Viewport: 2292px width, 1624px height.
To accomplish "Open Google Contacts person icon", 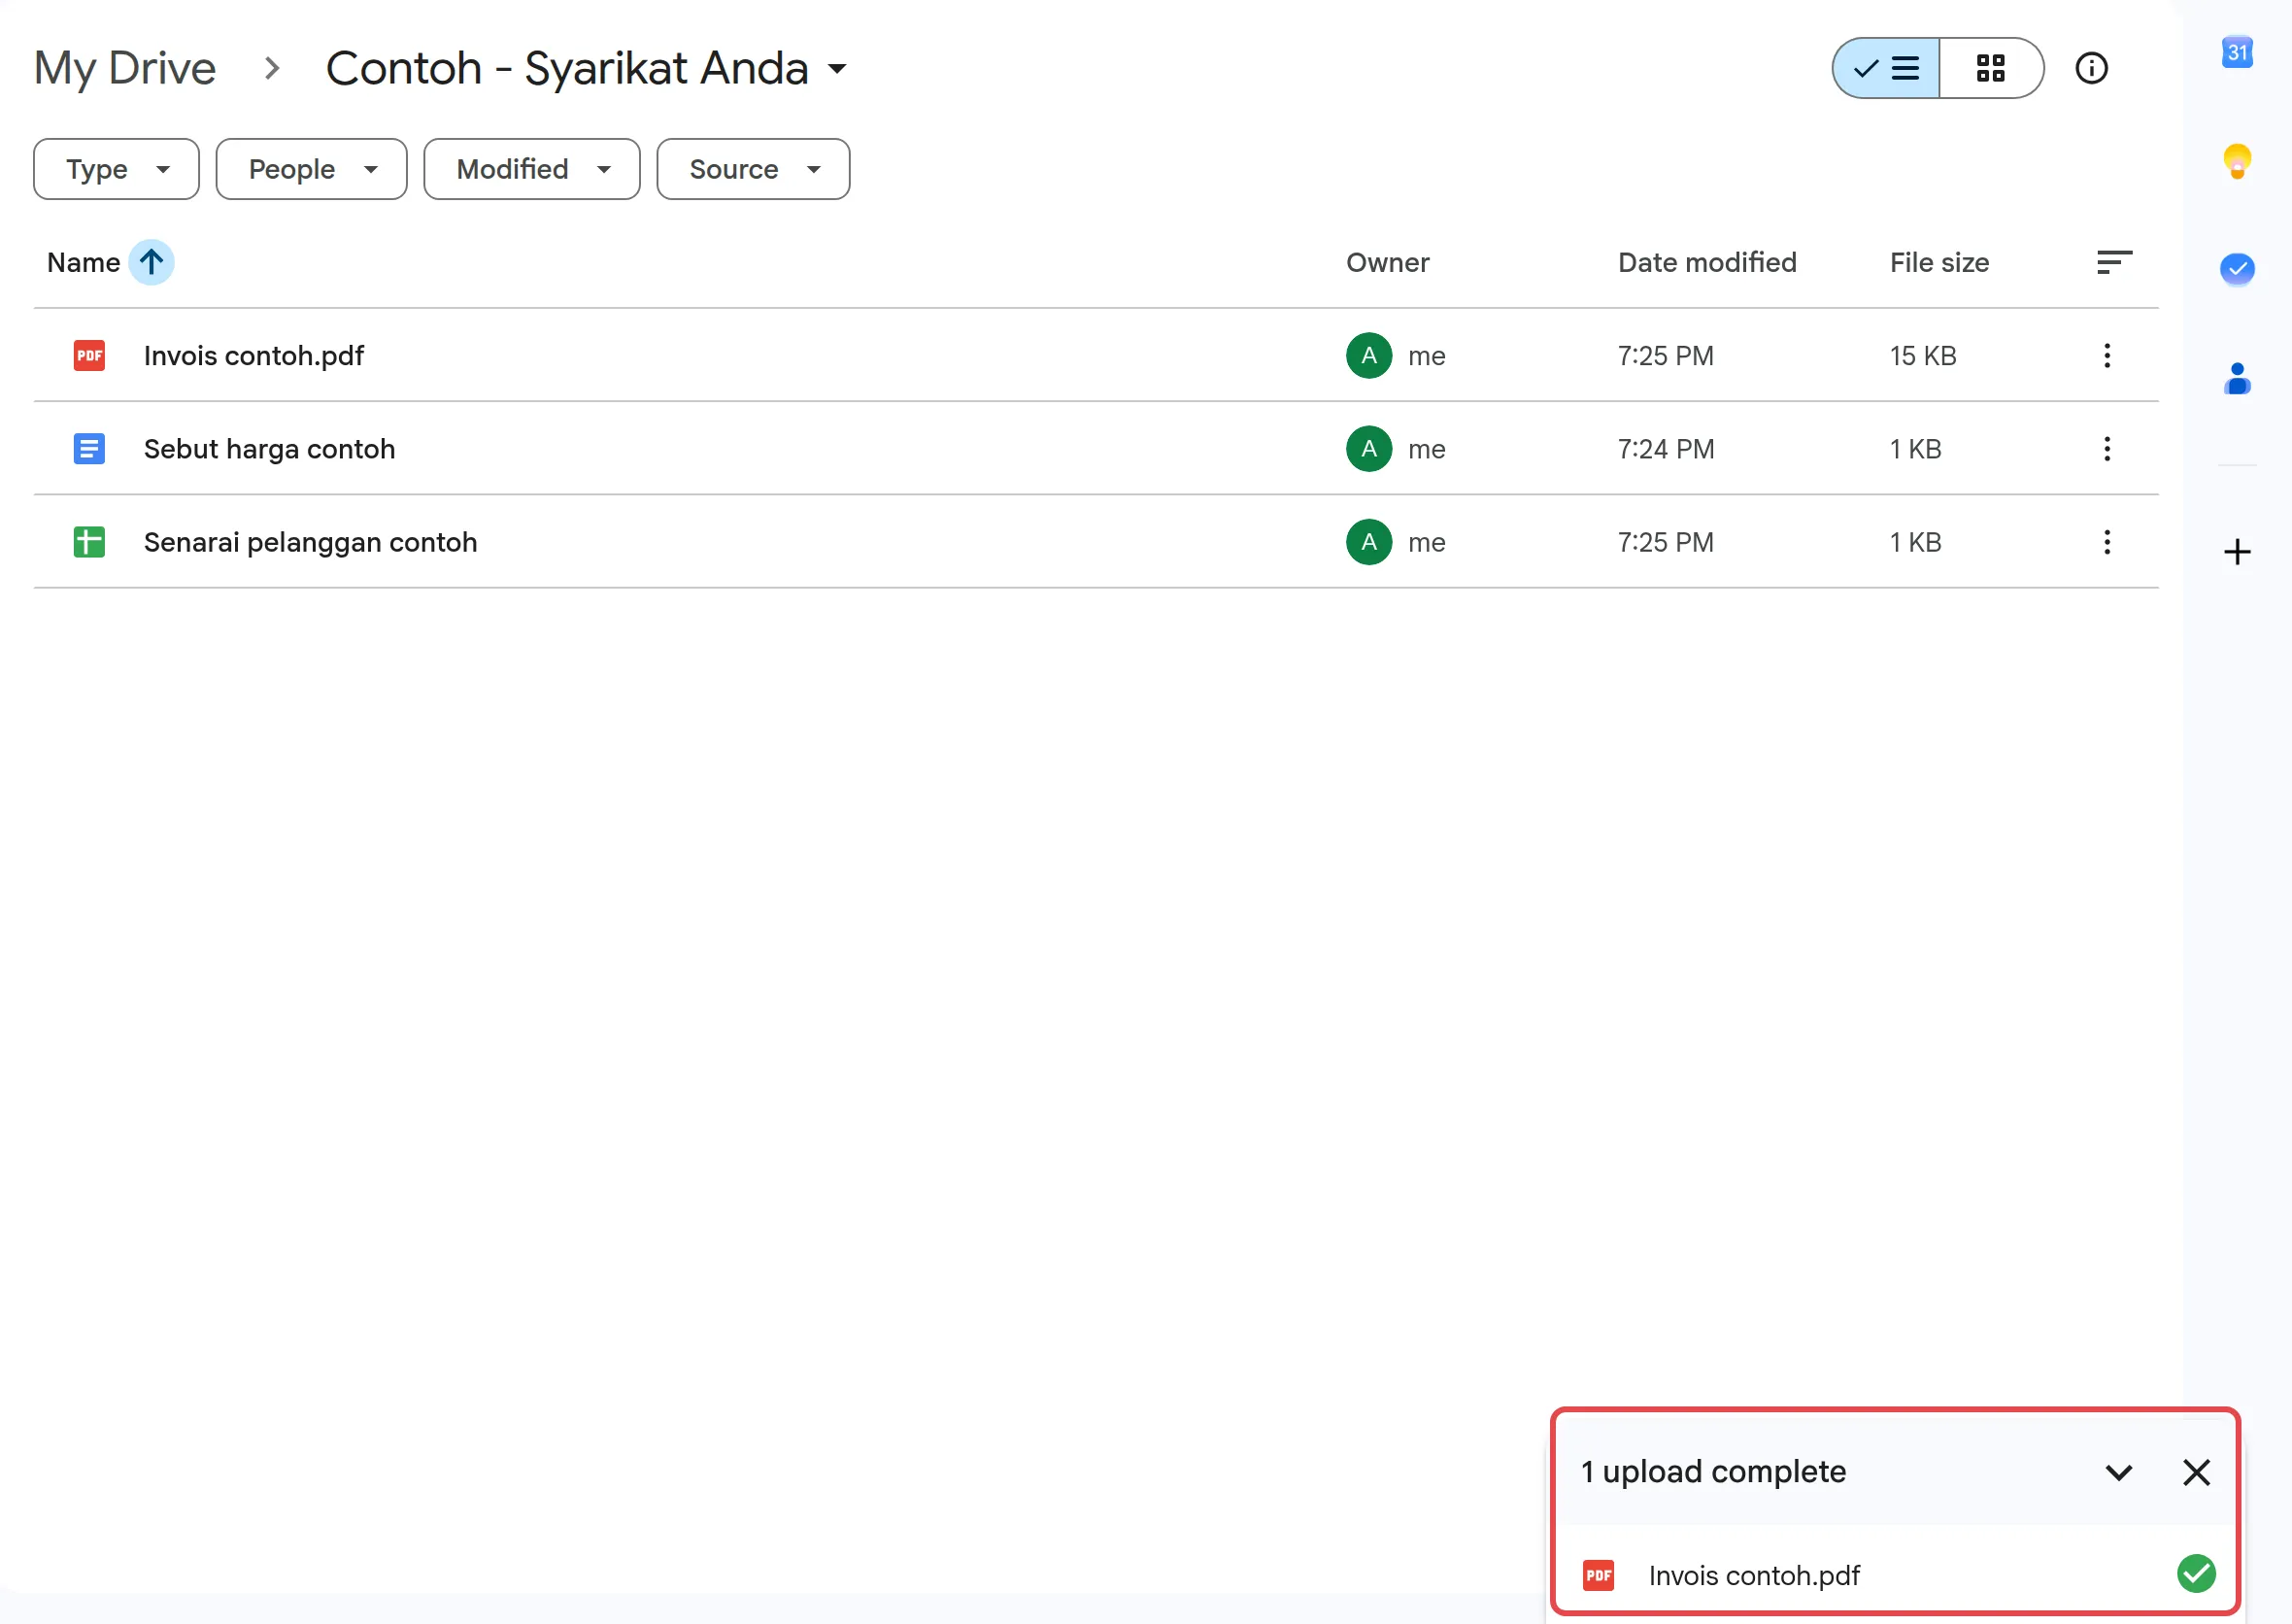I will click(2237, 378).
